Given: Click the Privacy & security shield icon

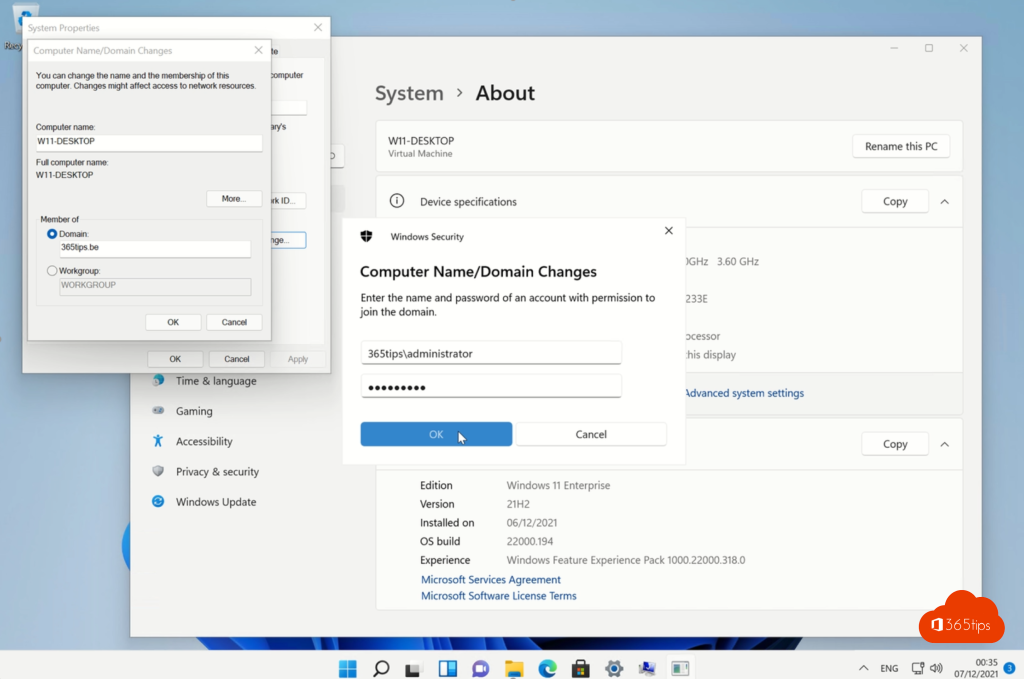Looking at the screenshot, I should click(x=158, y=471).
